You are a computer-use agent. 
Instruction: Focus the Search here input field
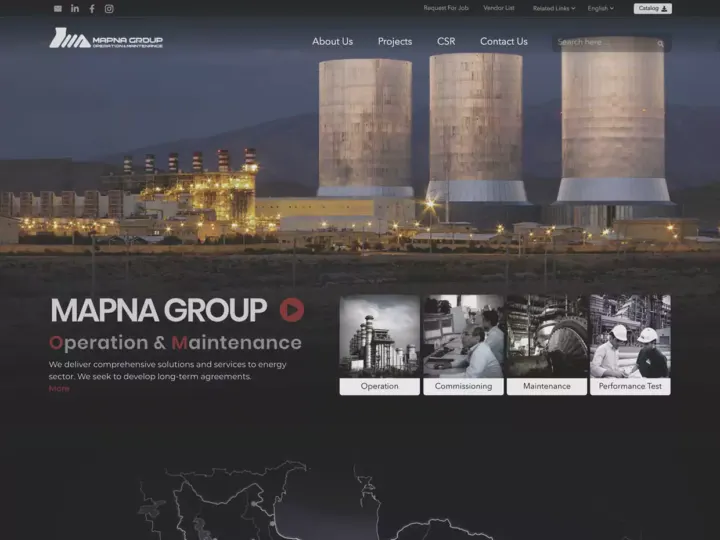tap(606, 42)
